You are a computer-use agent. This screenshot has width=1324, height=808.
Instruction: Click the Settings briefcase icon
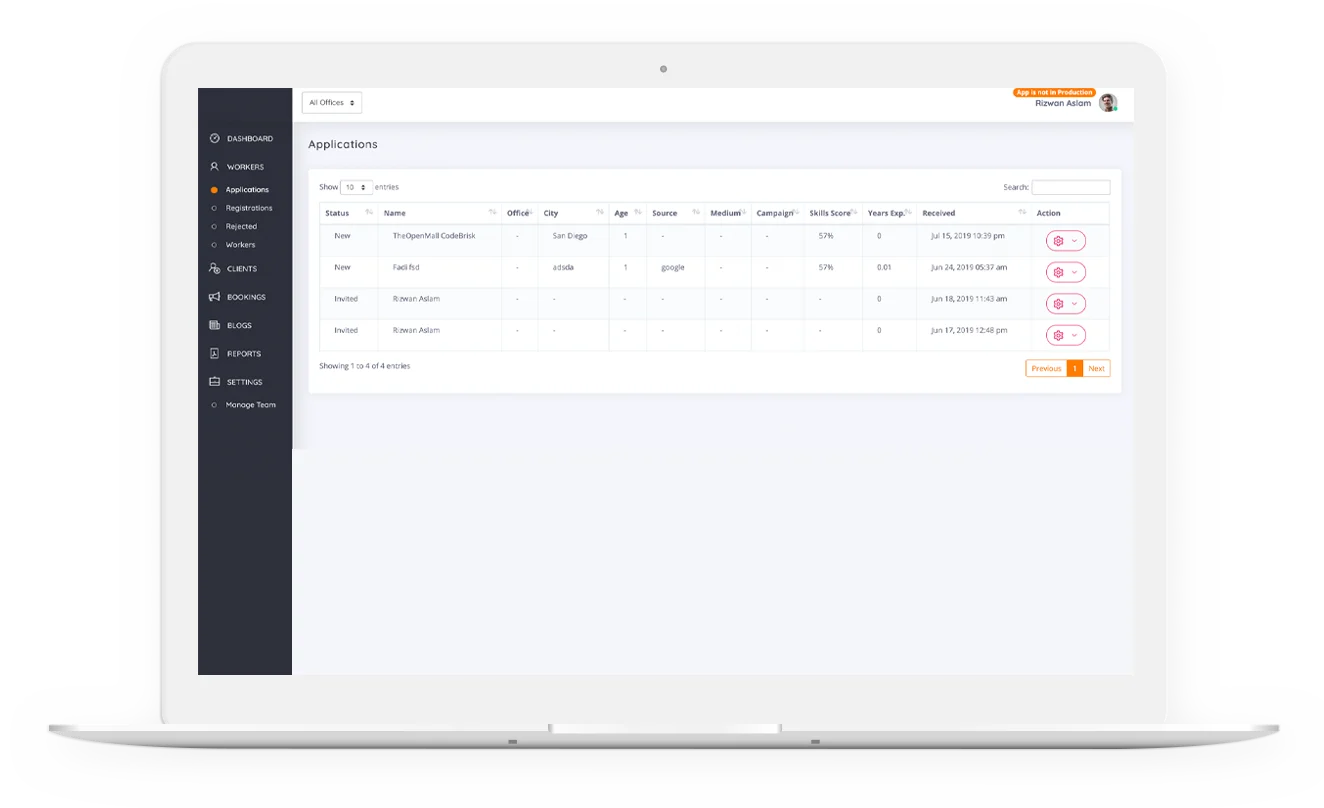click(214, 382)
